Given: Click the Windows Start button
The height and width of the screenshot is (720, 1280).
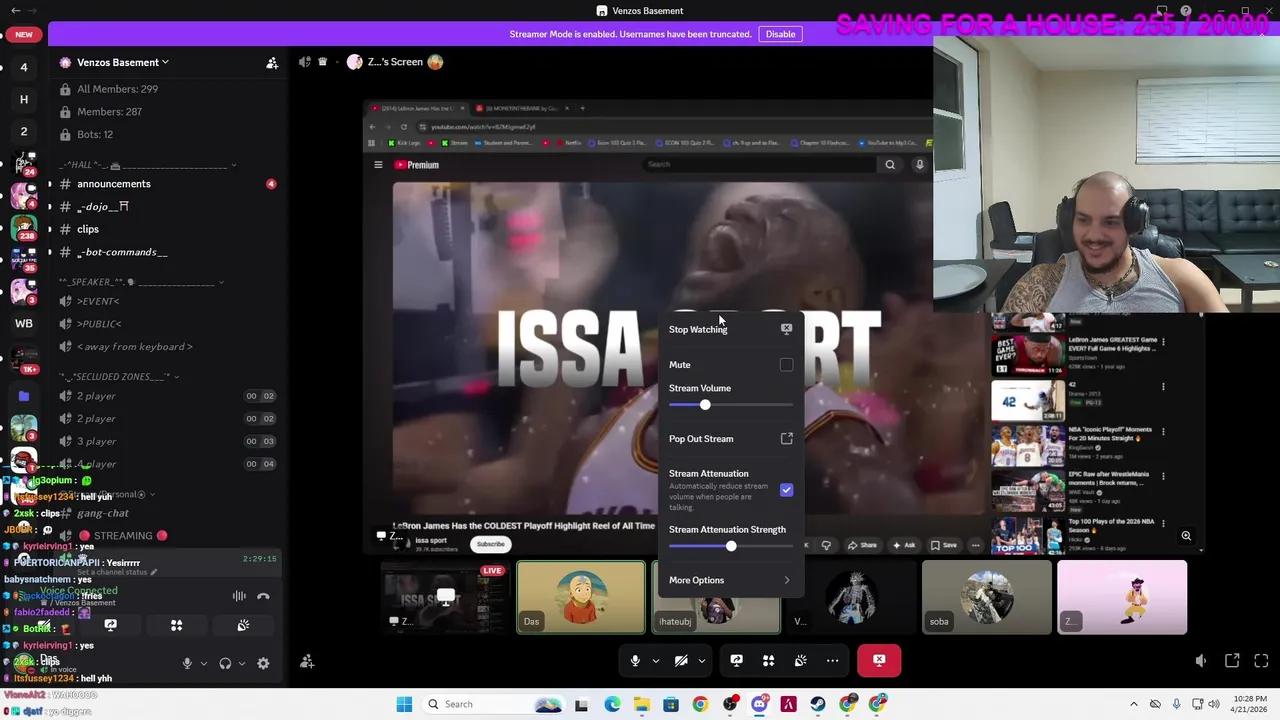Looking at the screenshot, I should (404, 704).
